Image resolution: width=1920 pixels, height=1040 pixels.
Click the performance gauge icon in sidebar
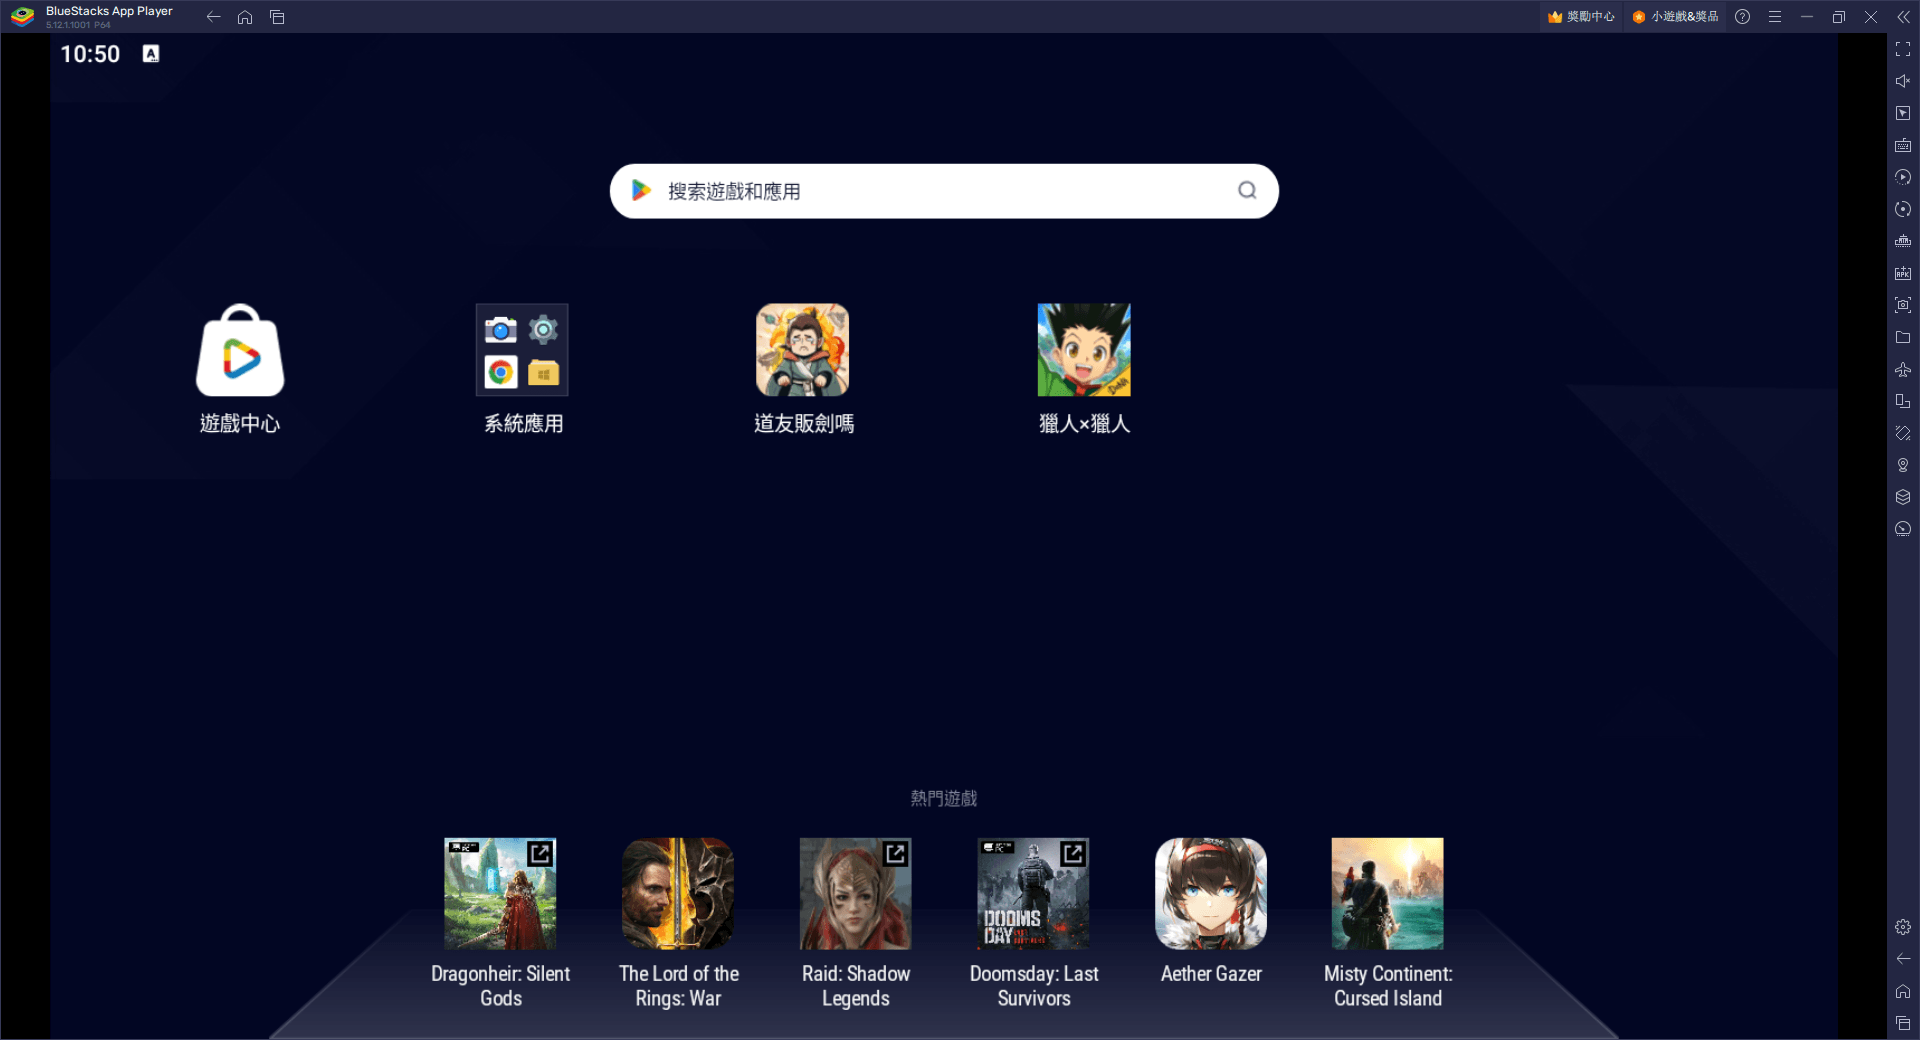pos(1903,529)
